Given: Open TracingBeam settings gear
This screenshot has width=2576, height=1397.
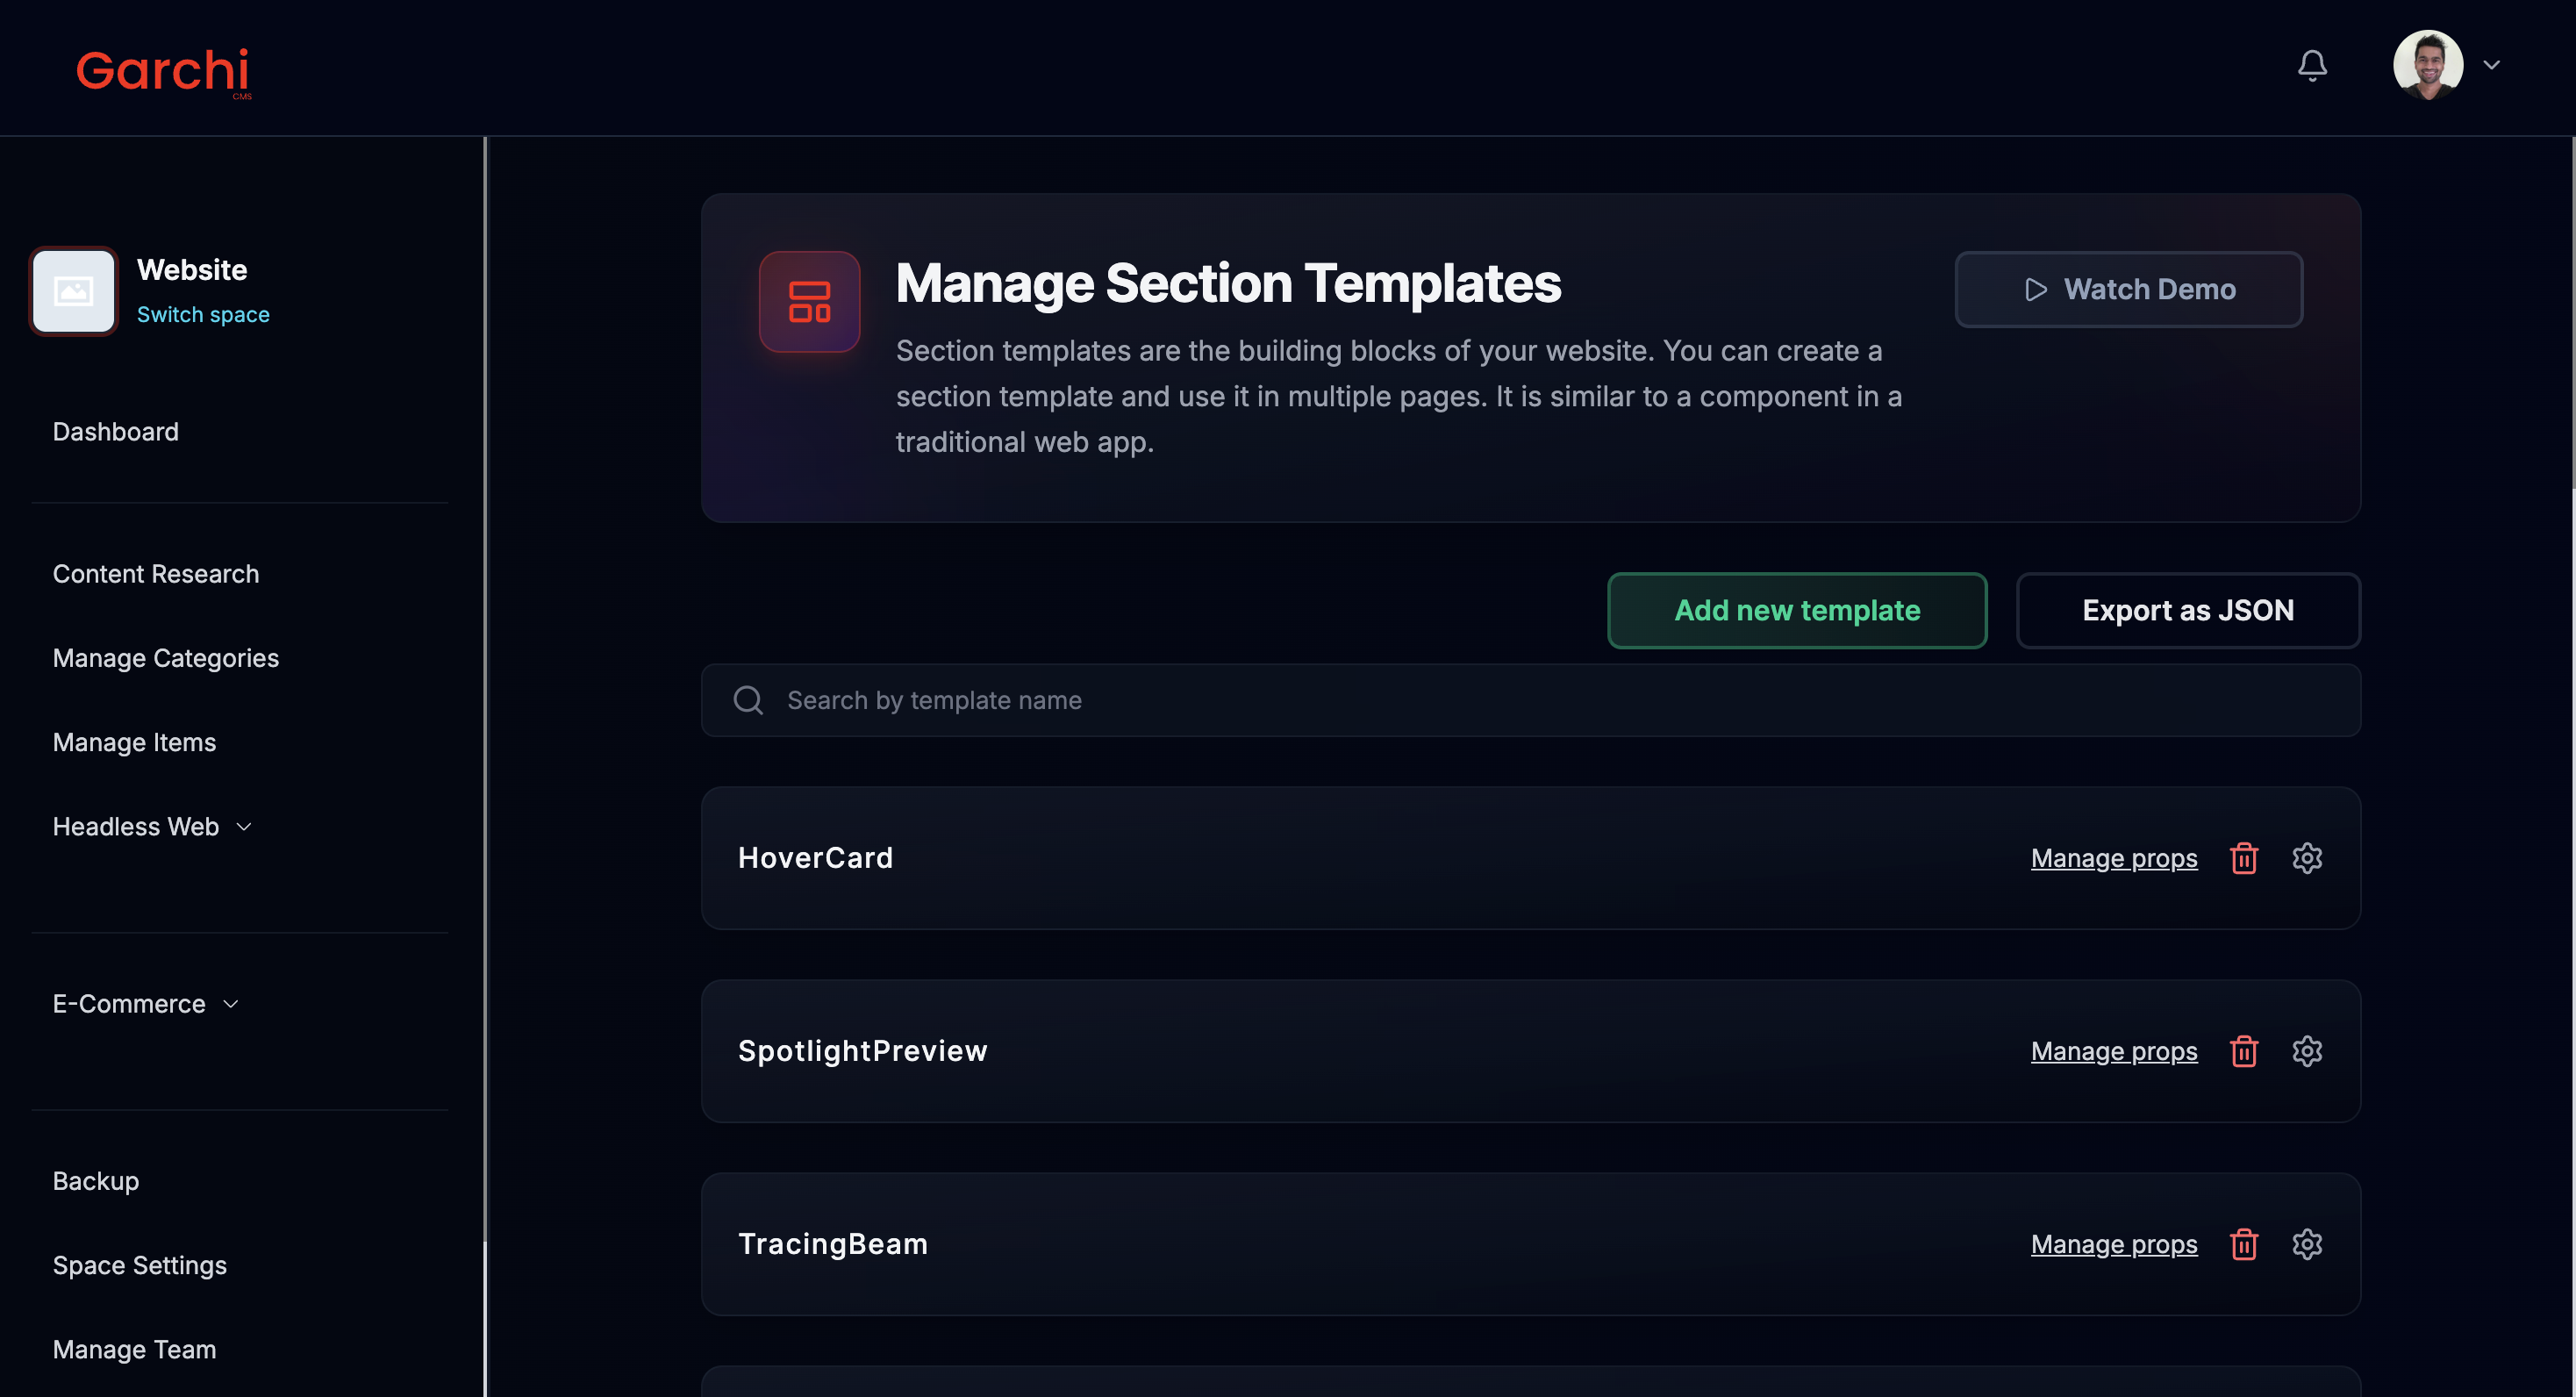Looking at the screenshot, I should 2306,1244.
